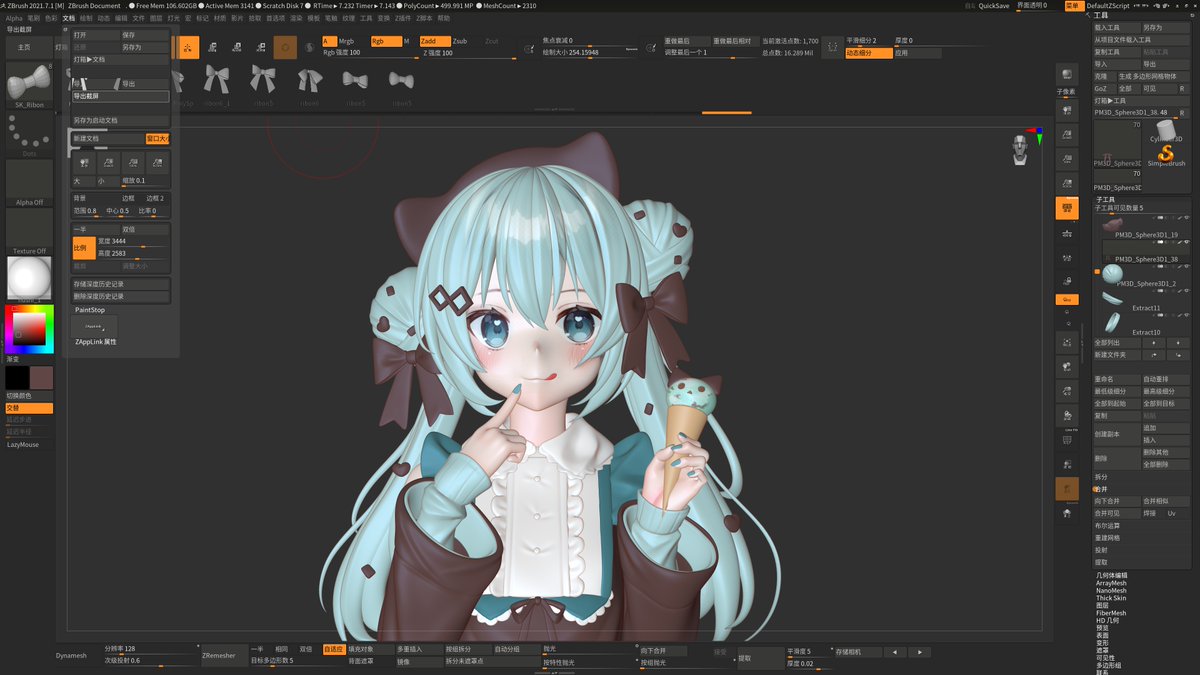The height and width of the screenshot is (675, 1200).
Task: Open 灯箱▶工具 lightbox tools
Action: [x=1142, y=100]
